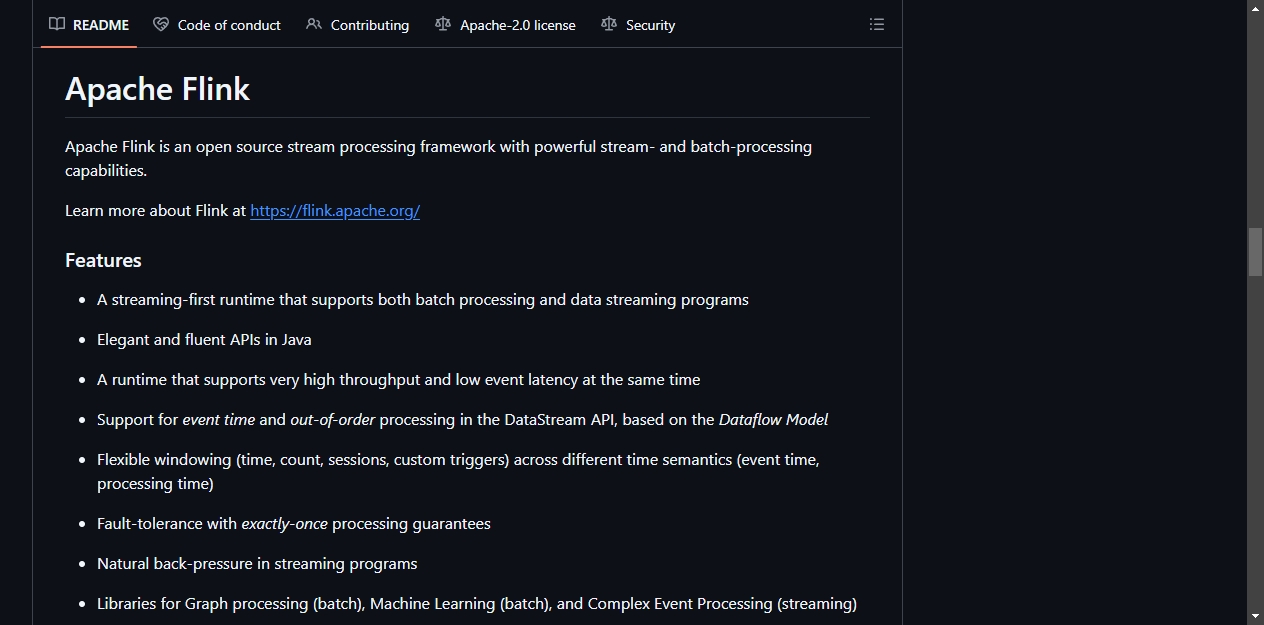Click the italic 'exactly-once' text
Image resolution: width=1264 pixels, height=625 pixels.
284,524
